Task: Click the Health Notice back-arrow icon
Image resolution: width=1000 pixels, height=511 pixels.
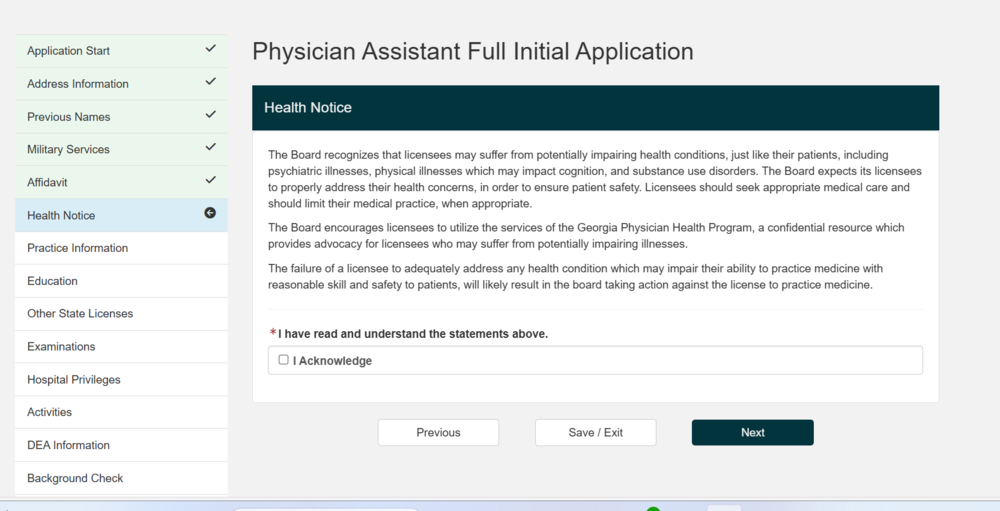Action: 210,213
